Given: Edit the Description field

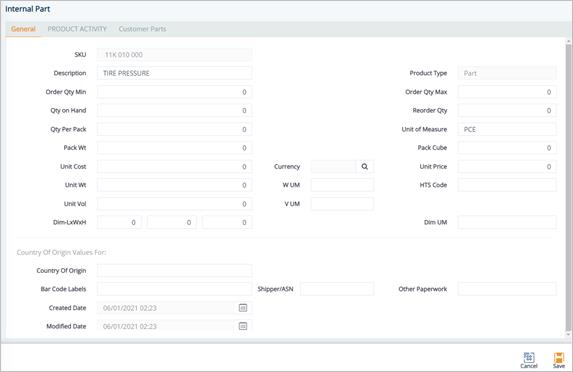Looking at the screenshot, I should tap(174, 73).
